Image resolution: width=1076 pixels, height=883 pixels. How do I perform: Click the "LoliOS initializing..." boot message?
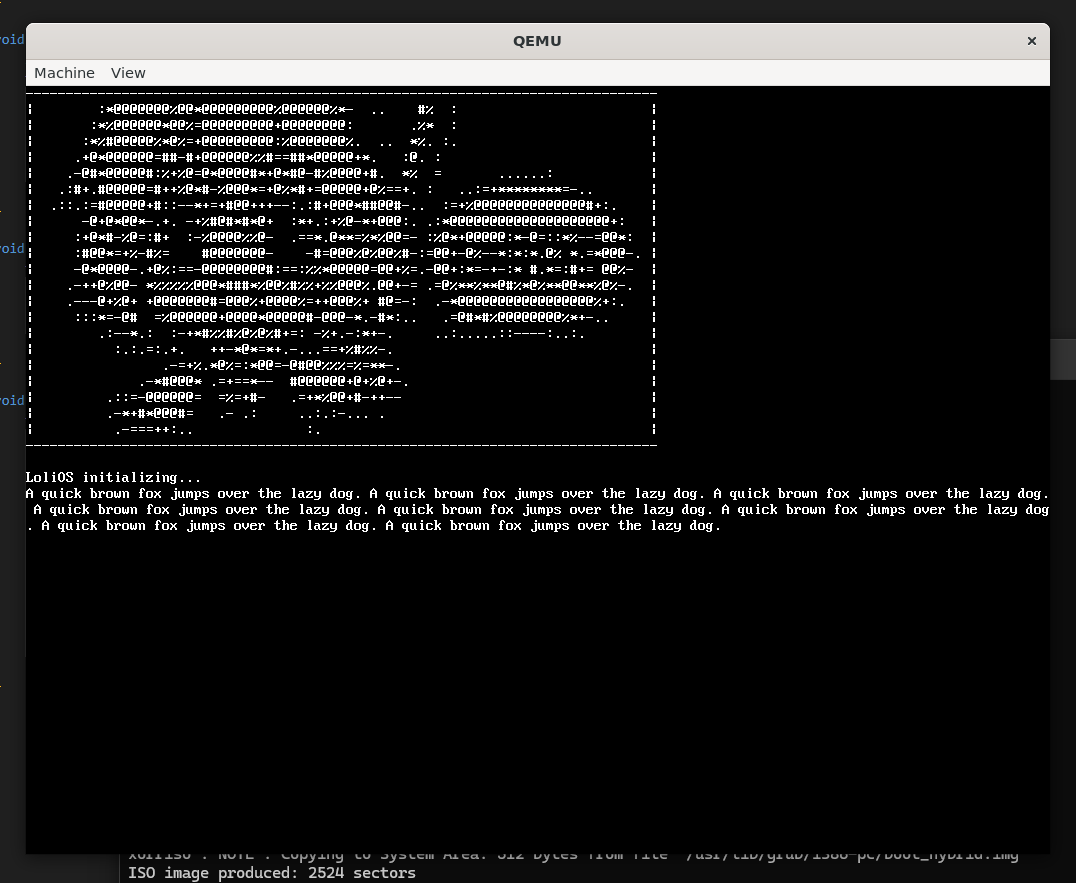tap(113, 477)
